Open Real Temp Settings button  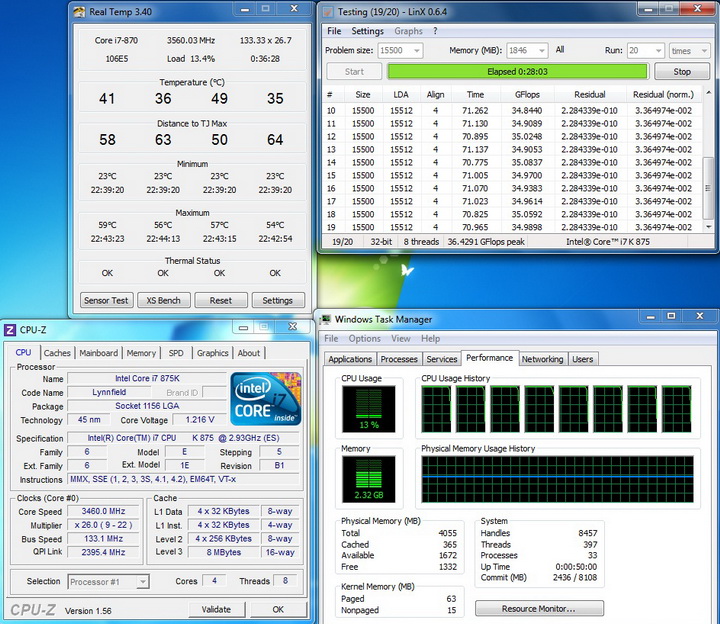(x=277, y=300)
